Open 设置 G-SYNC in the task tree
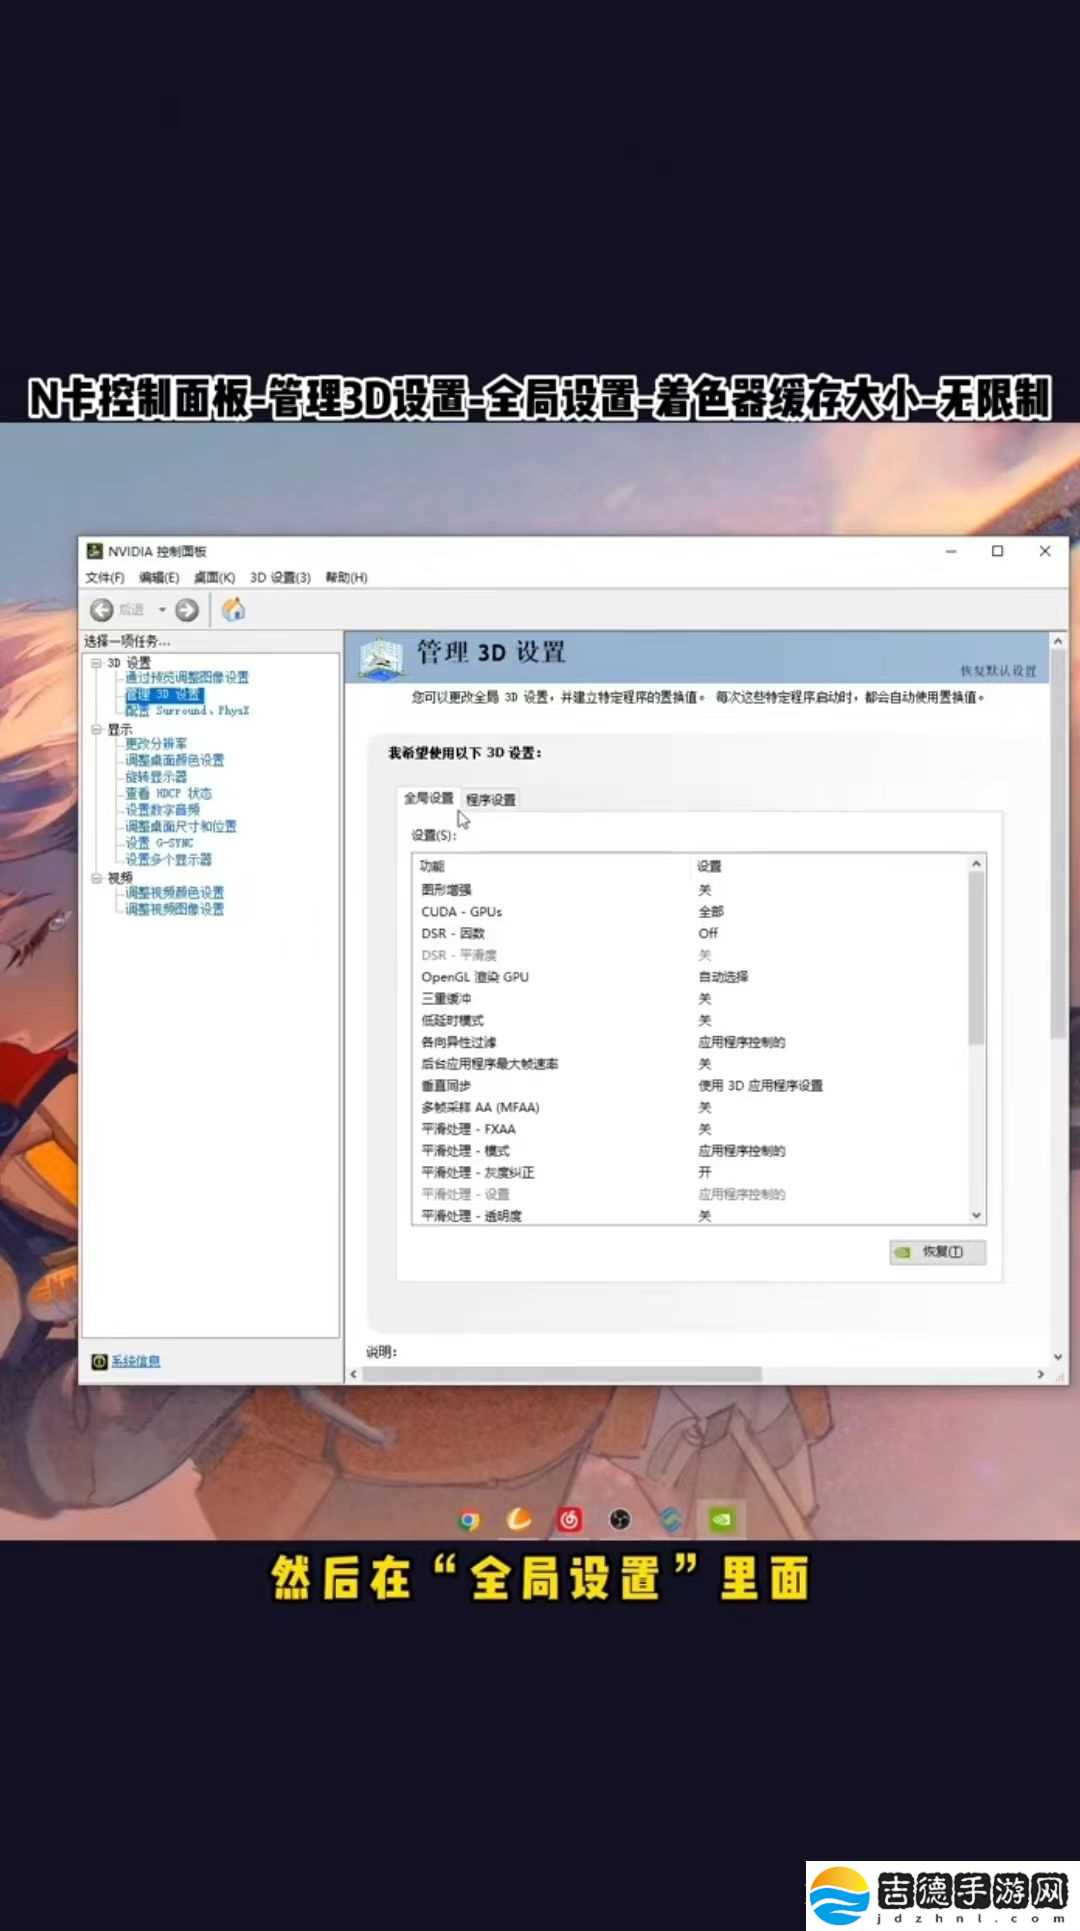 (159, 843)
